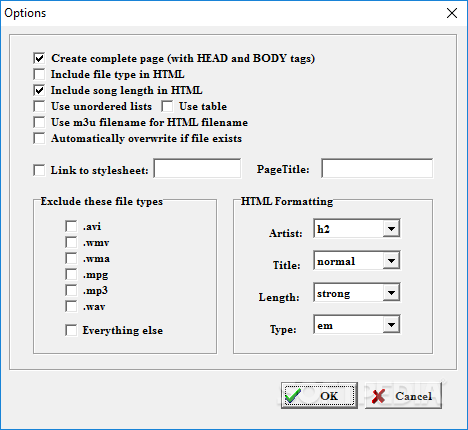
Task: Disable Include song length in HTML
Action: [39, 90]
